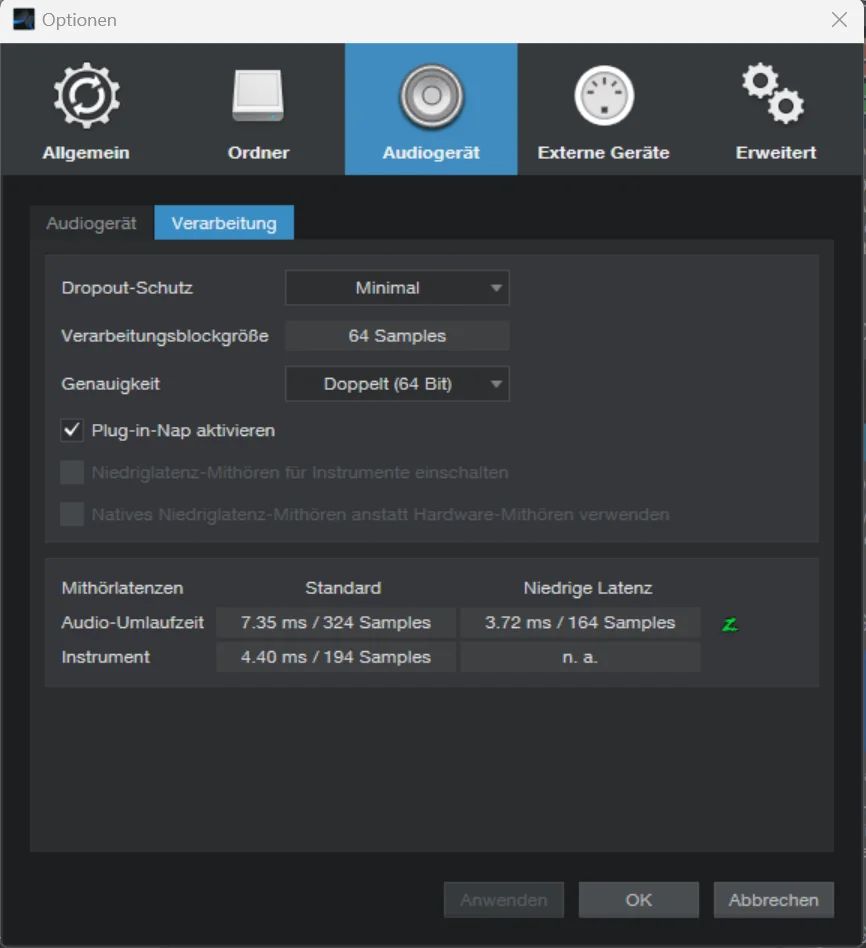The image size is (866, 948).
Task: Click the green Z low-latency icon
Action: [x=730, y=623]
